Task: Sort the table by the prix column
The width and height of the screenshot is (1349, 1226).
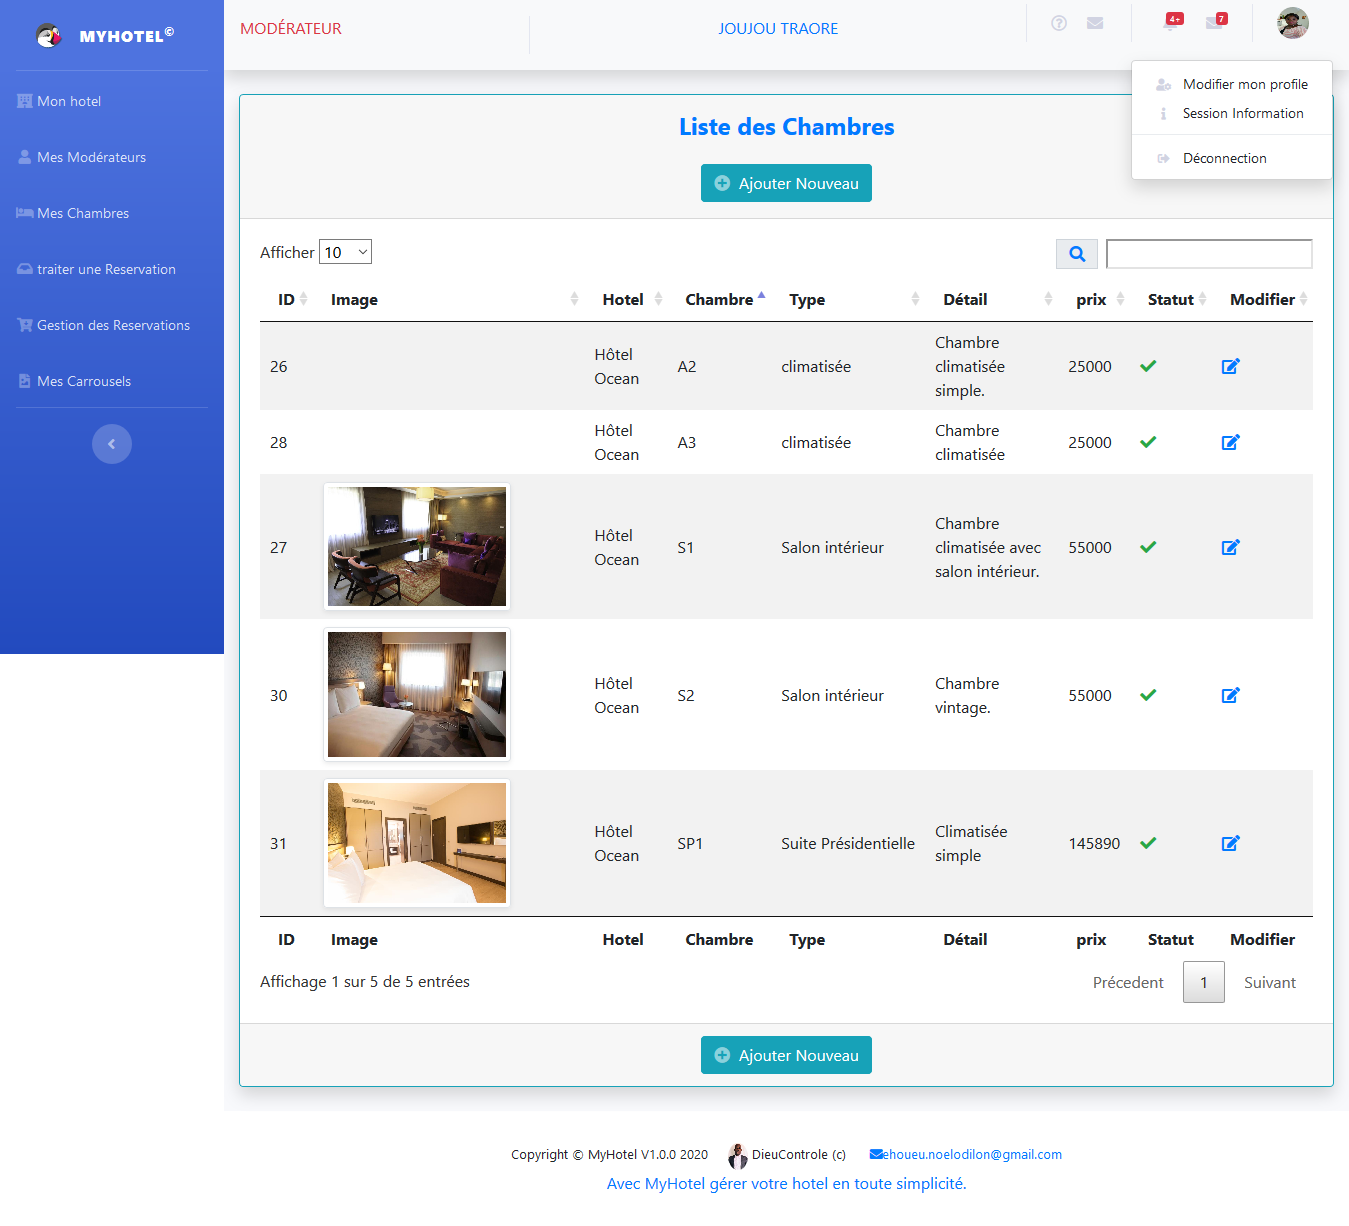Action: pyautogui.click(x=1091, y=299)
